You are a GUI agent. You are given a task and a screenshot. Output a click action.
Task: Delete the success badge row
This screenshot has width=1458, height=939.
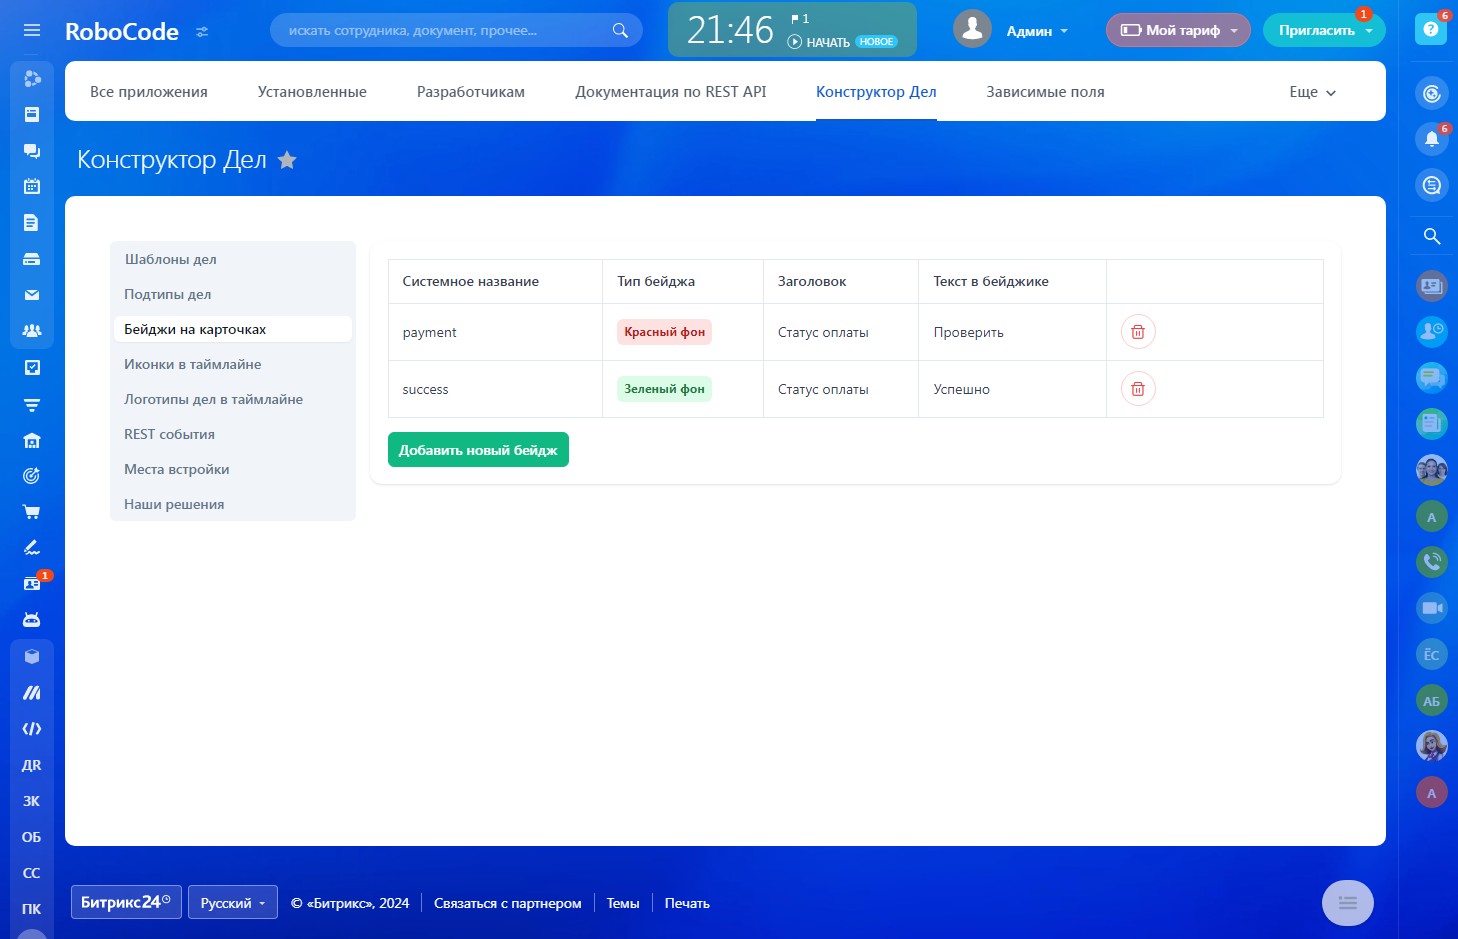[x=1137, y=389]
